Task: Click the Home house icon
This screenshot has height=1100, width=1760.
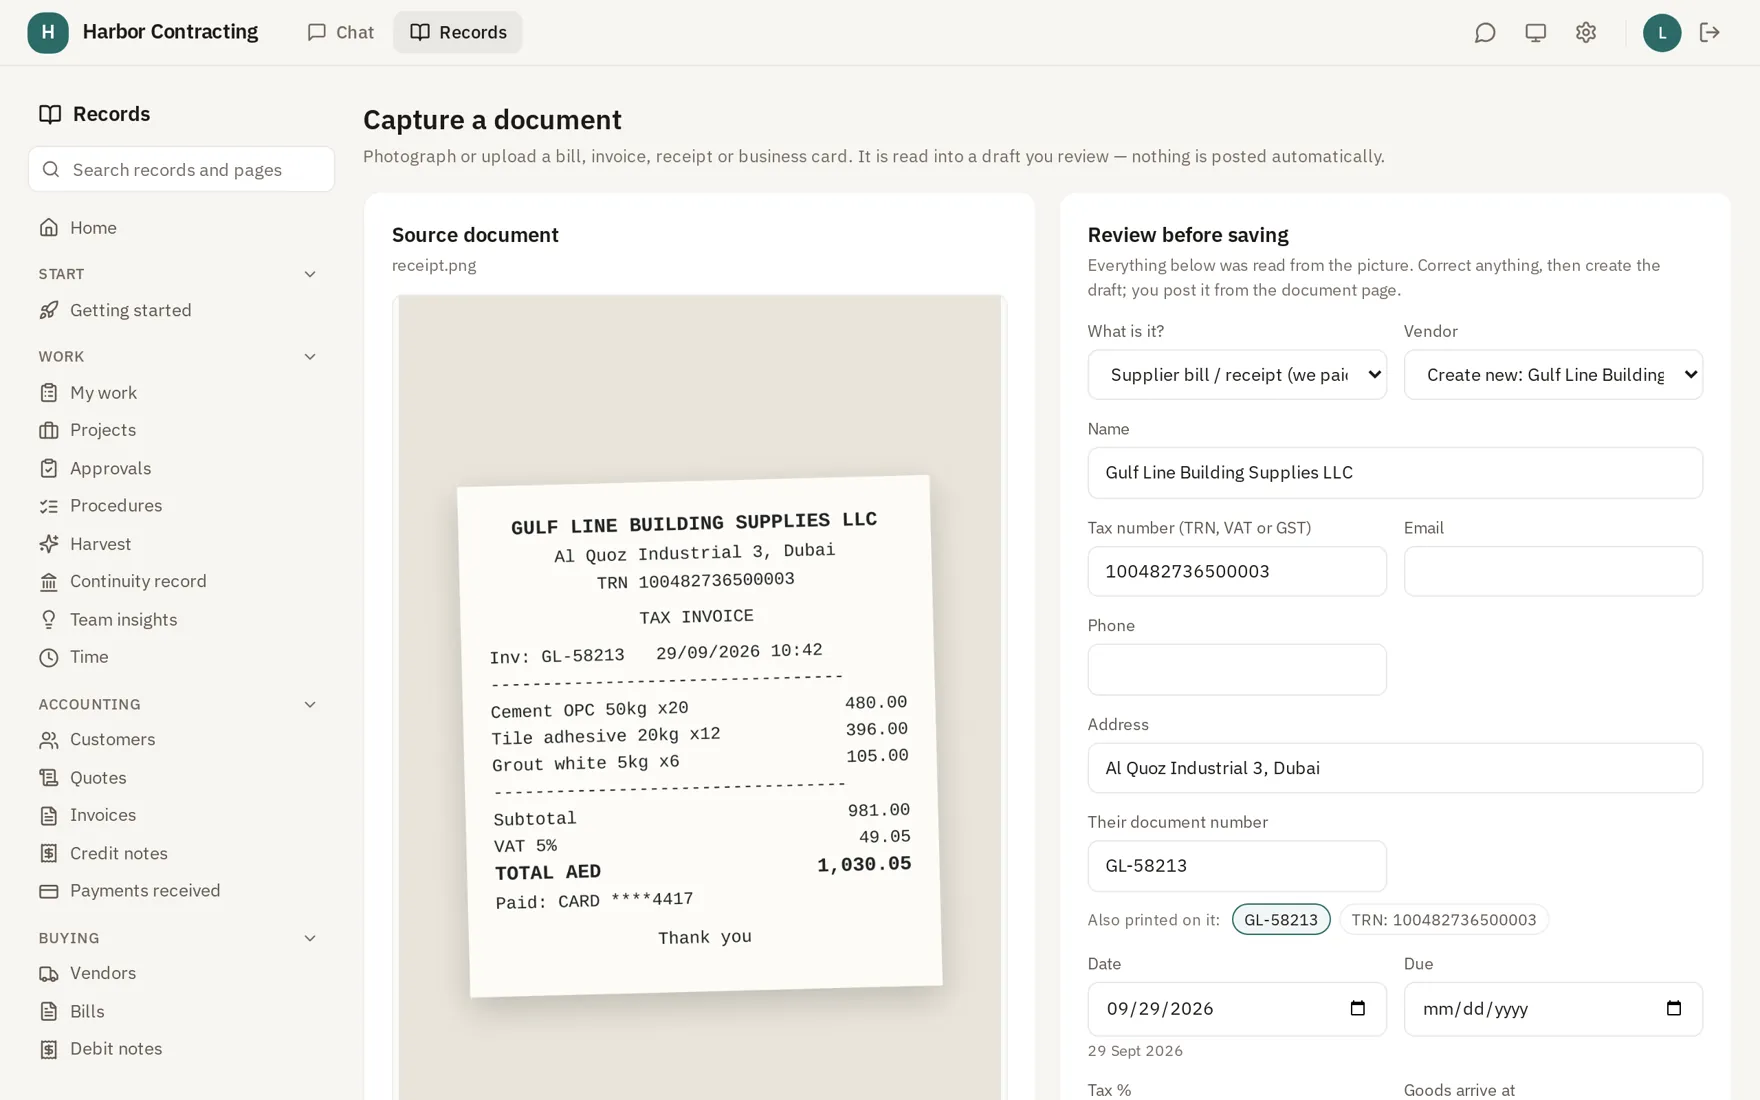Action: [x=49, y=228]
